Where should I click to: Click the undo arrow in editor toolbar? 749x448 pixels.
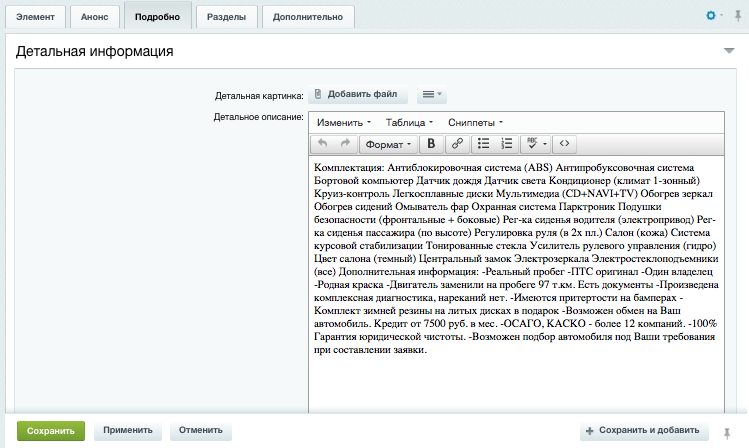pos(322,143)
